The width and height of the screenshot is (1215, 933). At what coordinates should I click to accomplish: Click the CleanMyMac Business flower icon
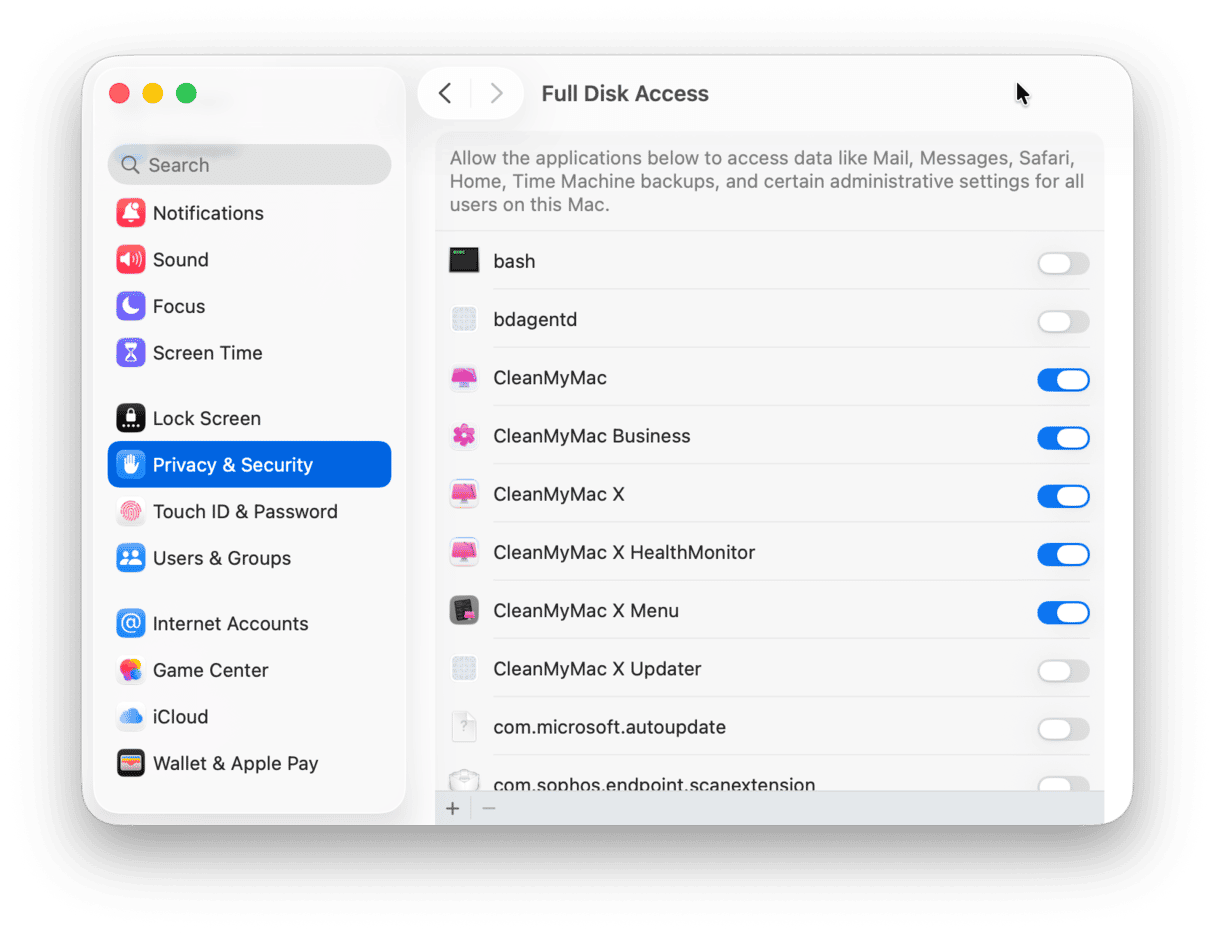point(464,436)
